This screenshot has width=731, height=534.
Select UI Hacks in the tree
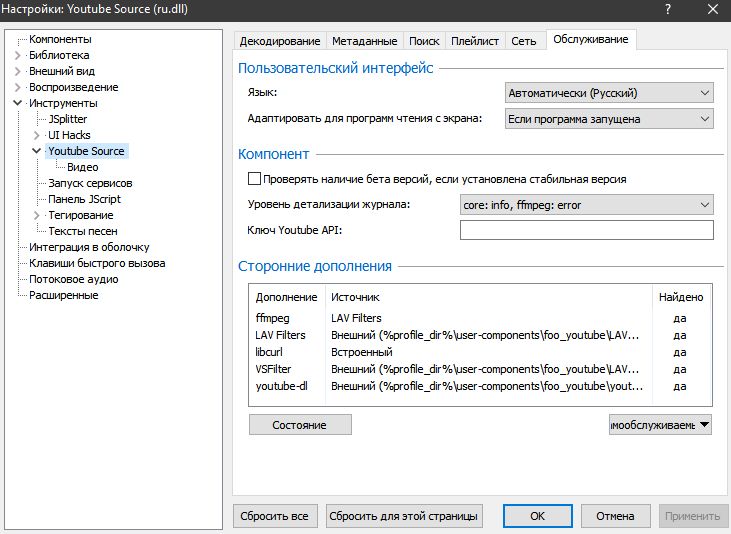click(x=69, y=135)
